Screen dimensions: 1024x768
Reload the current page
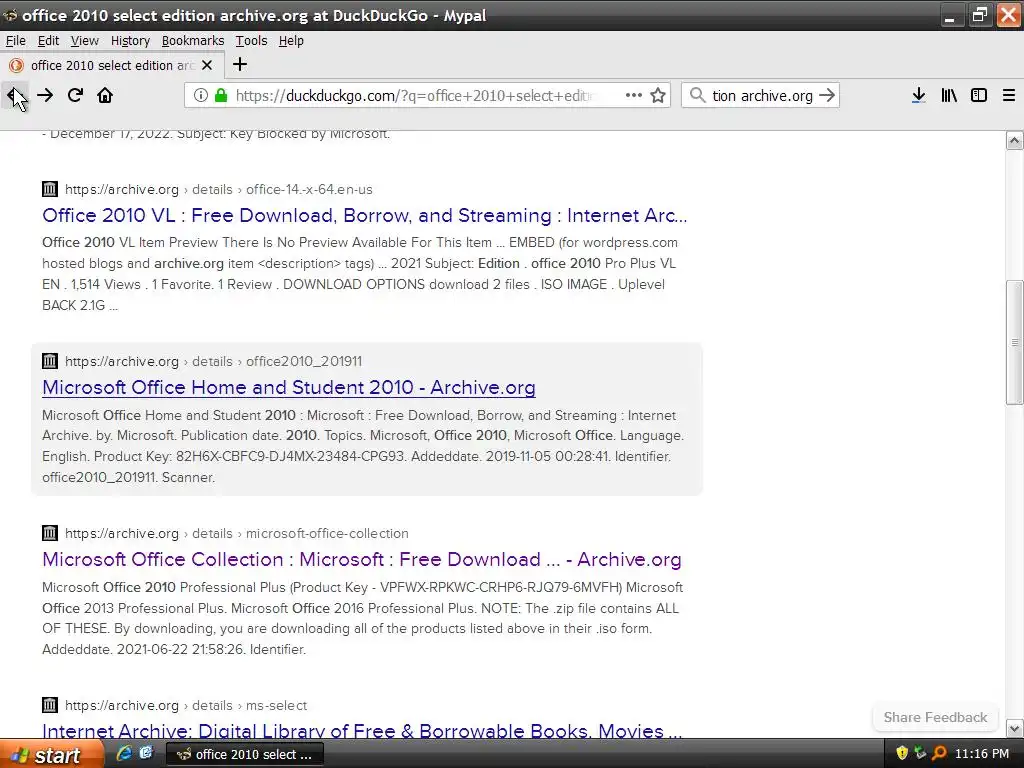tap(75, 95)
